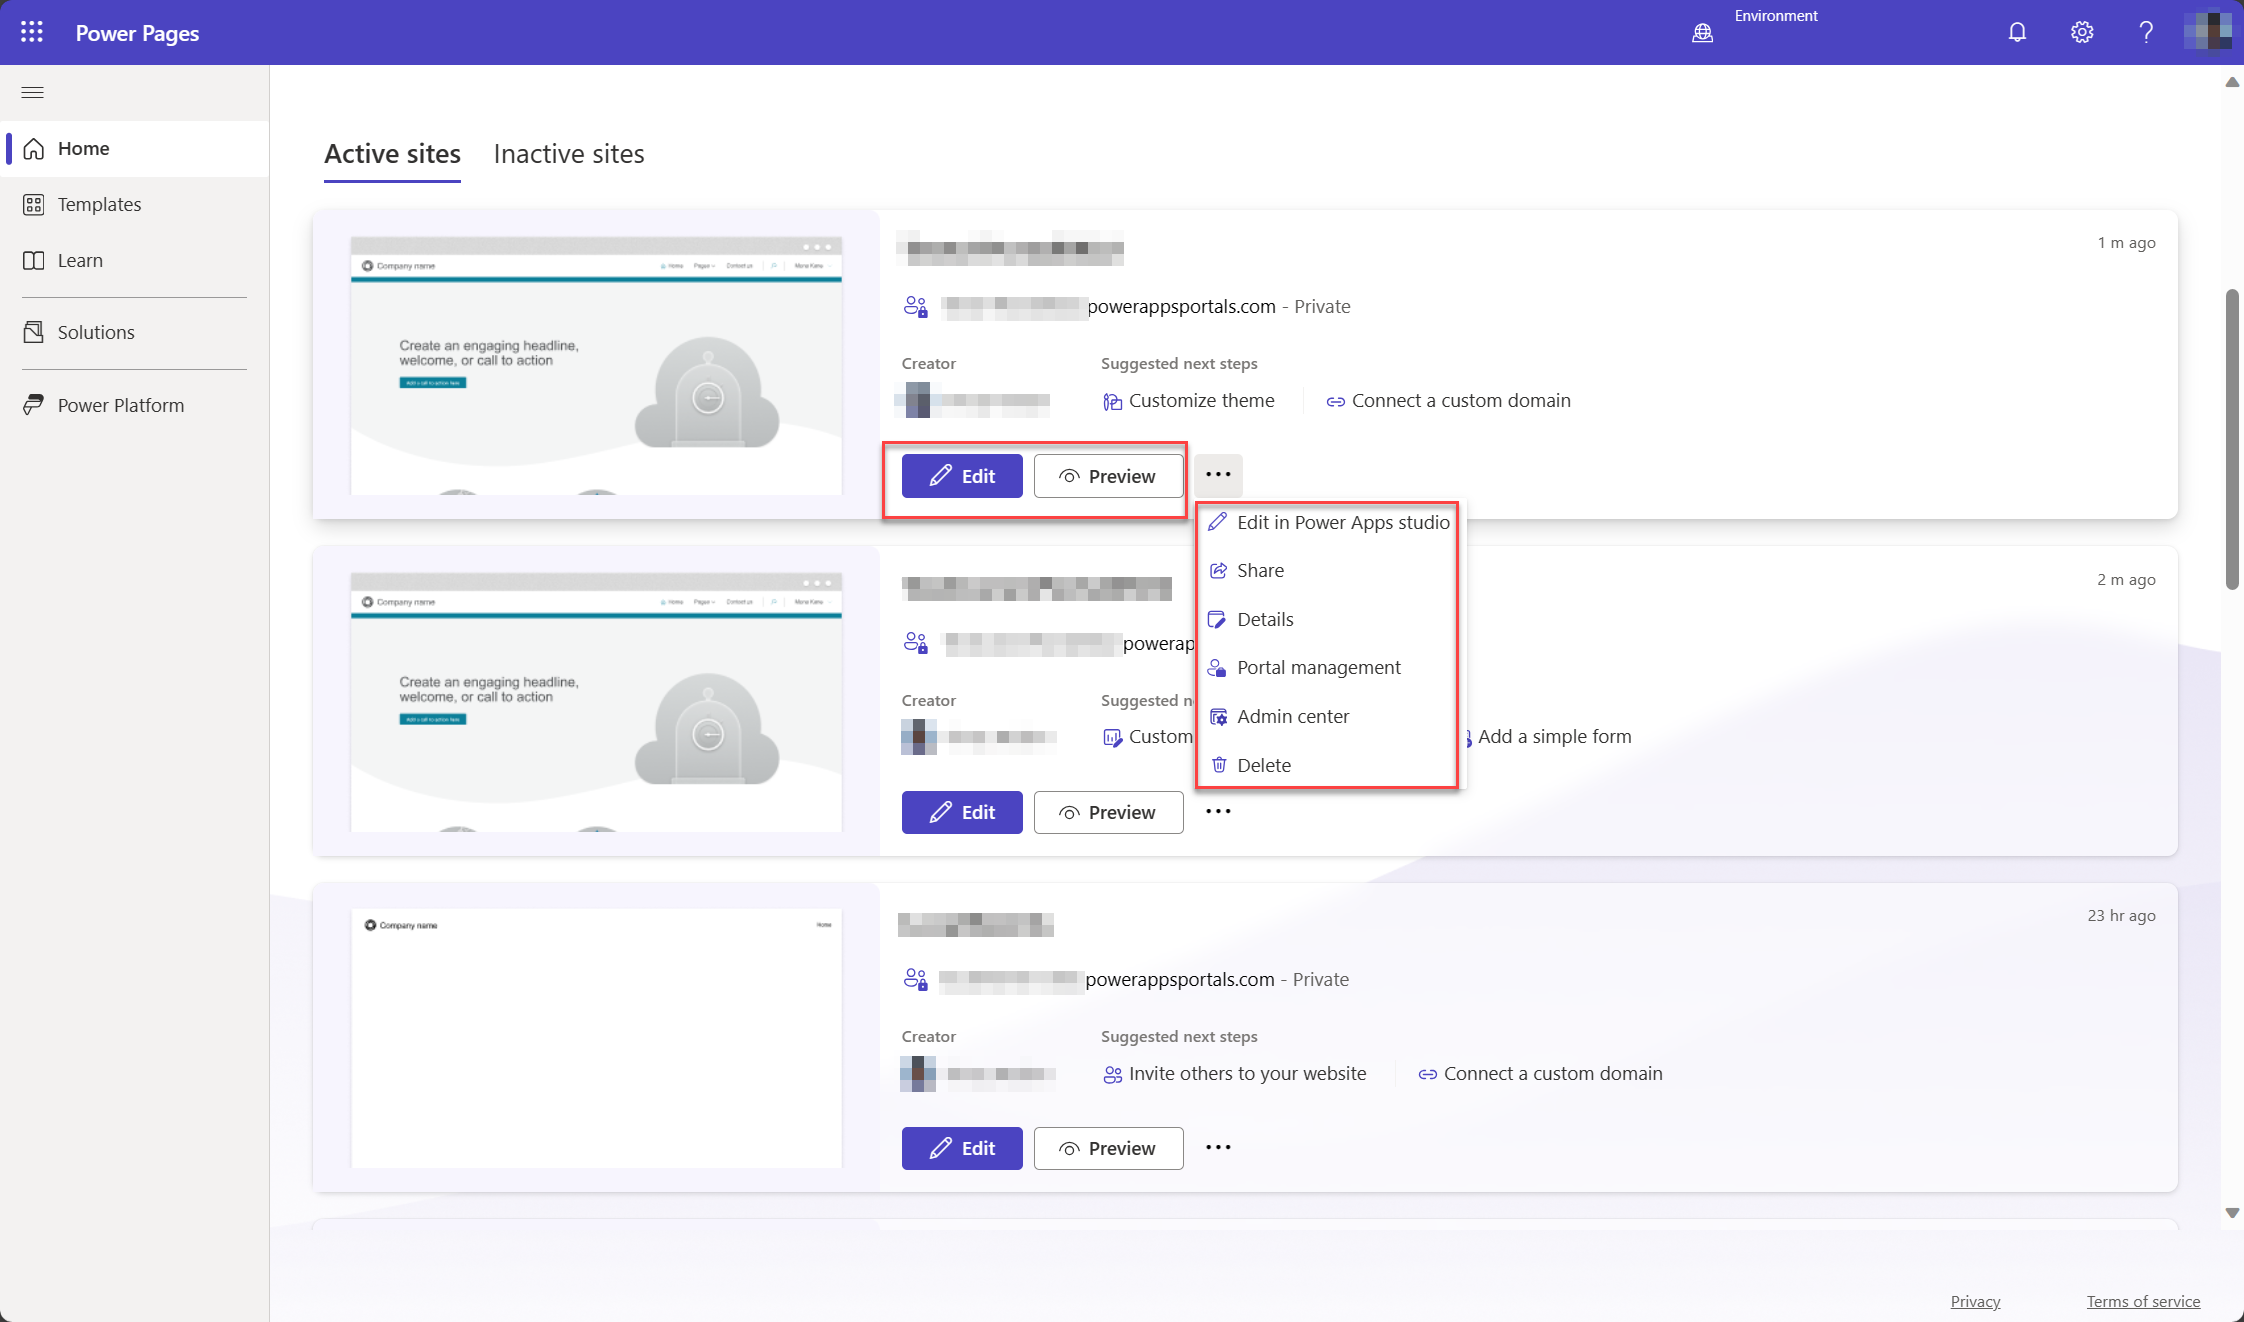
Task: Expand the waffle menu top left
Action: [x=31, y=31]
